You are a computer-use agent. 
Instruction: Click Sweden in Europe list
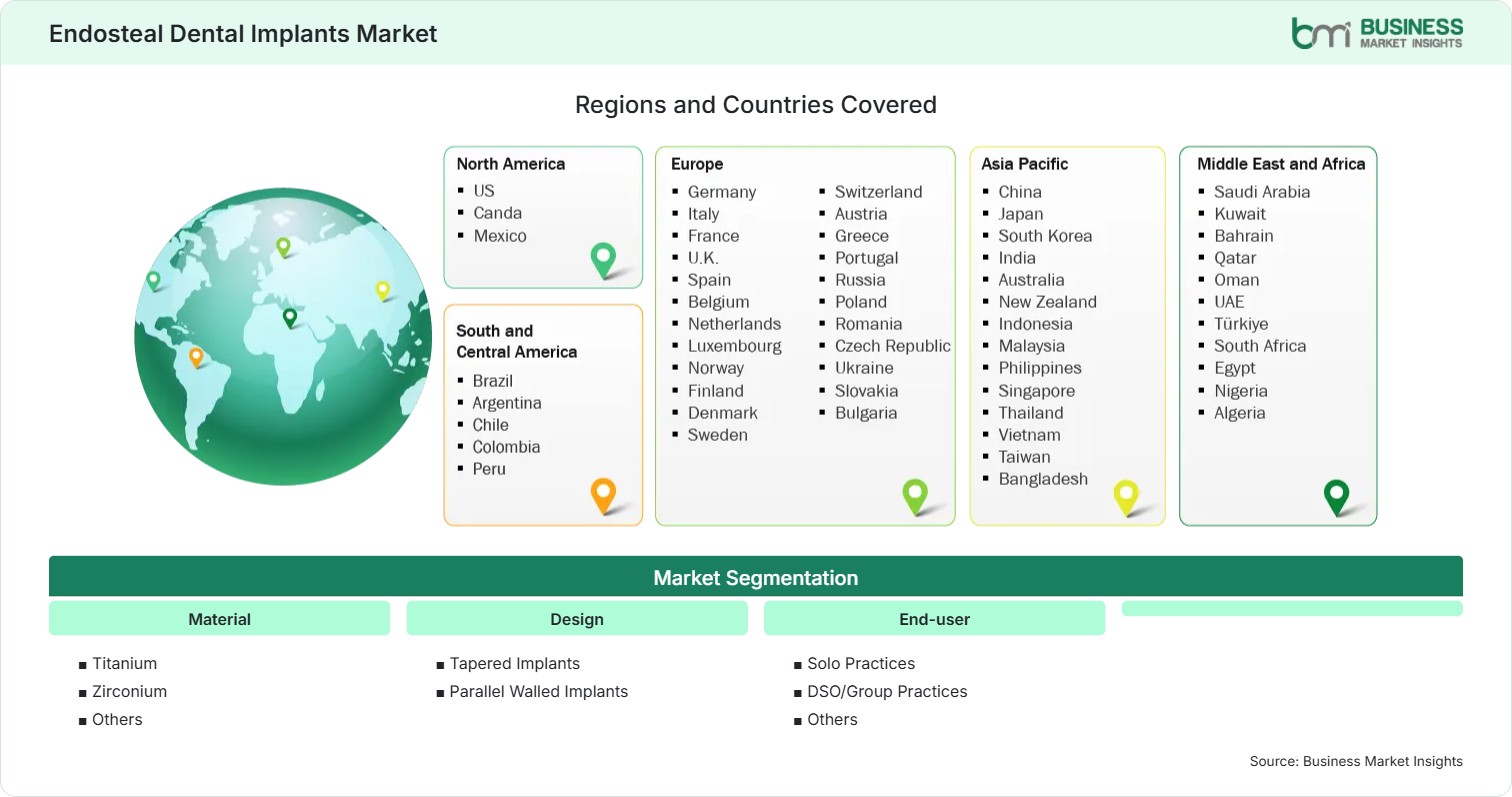718,434
